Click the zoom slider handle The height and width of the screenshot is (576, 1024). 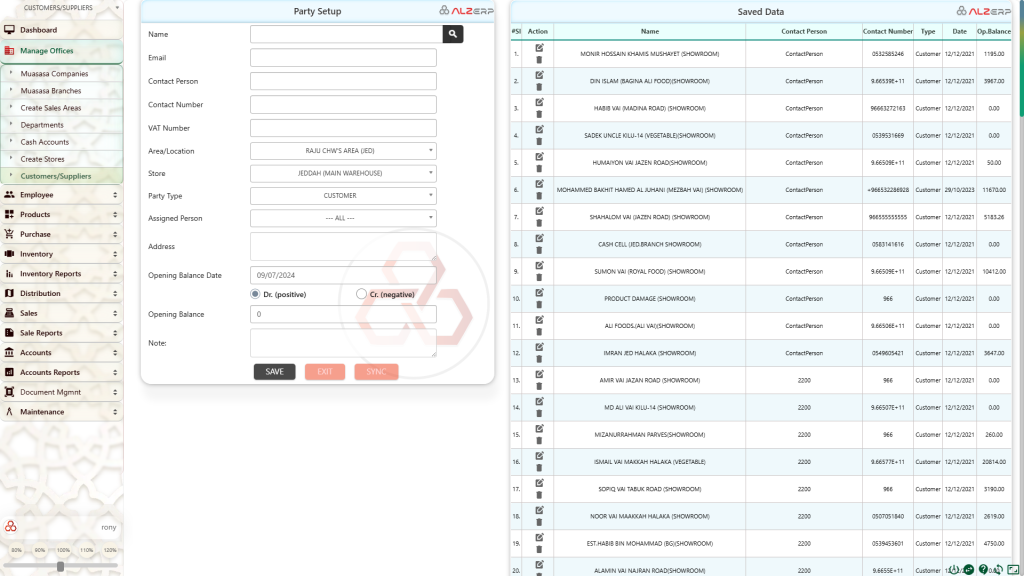coord(60,566)
